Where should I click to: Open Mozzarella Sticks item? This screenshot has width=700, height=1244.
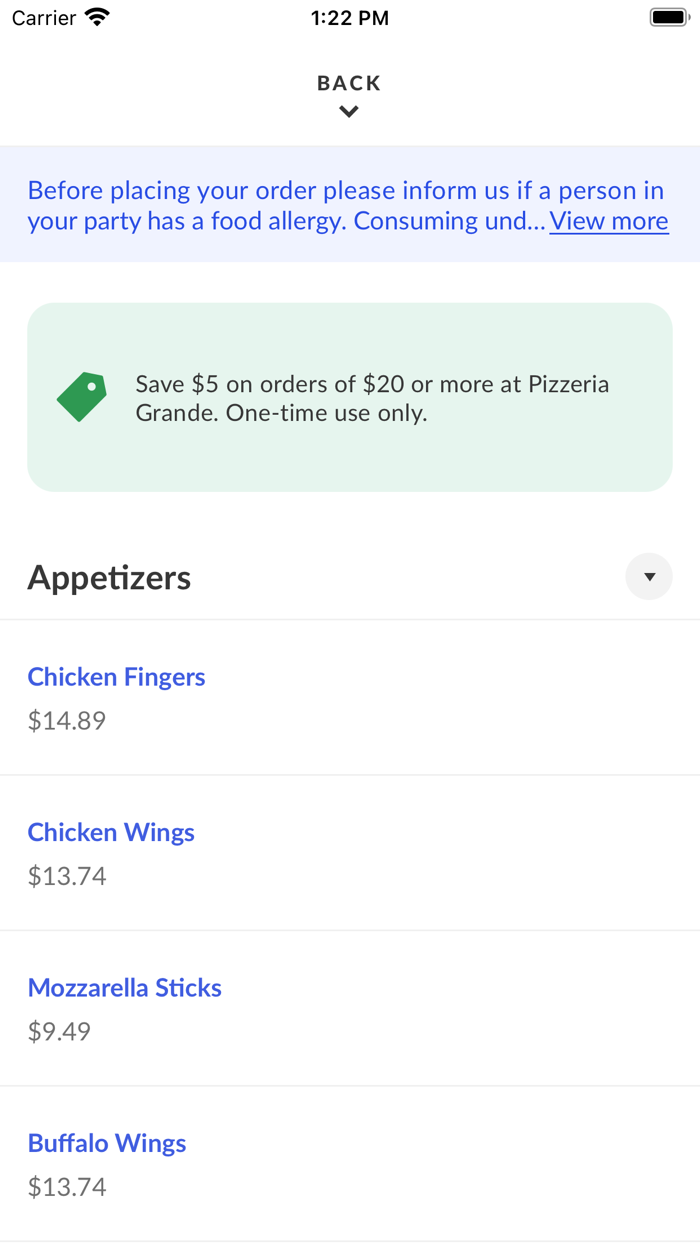[124, 987]
